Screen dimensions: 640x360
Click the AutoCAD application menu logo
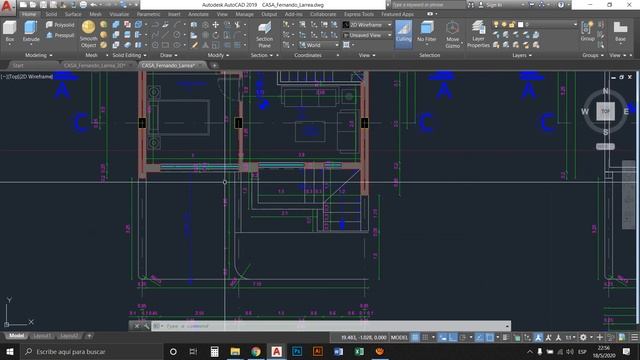click(x=7, y=6)
